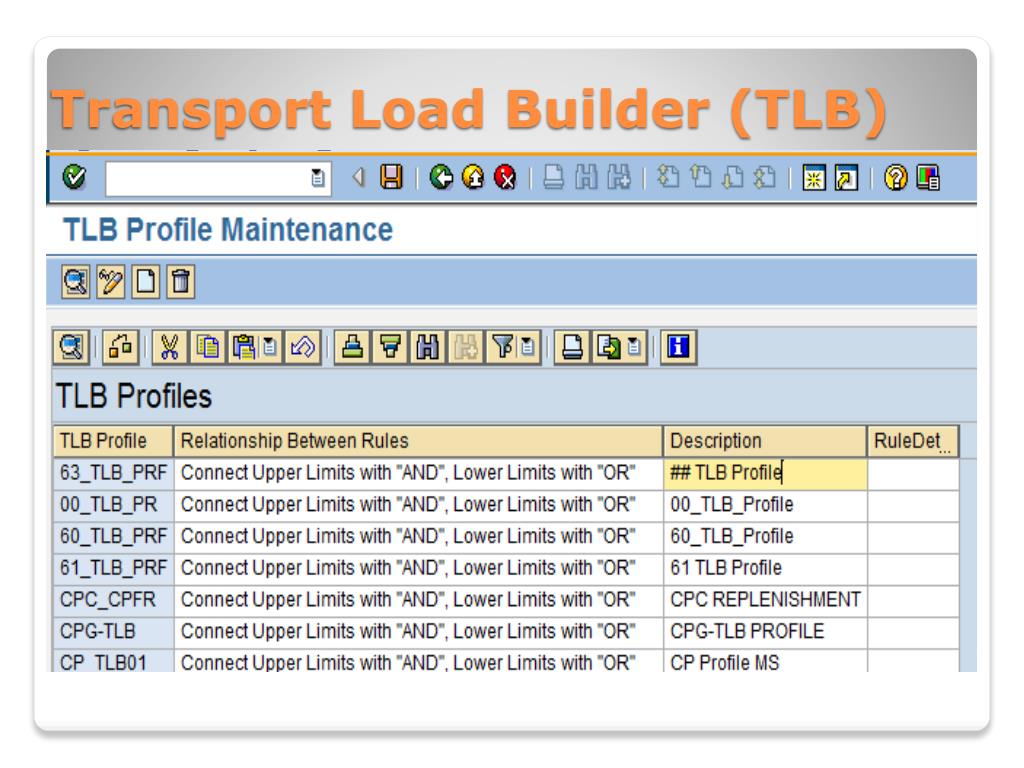Click the Paste clipboard icon
Screen dimensions: 1024x768
tap(244, 347)
